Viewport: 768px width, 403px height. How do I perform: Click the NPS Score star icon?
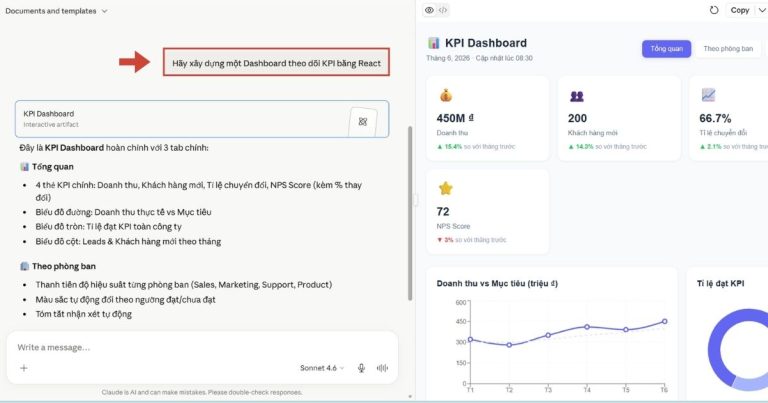(x=445, y=188)
